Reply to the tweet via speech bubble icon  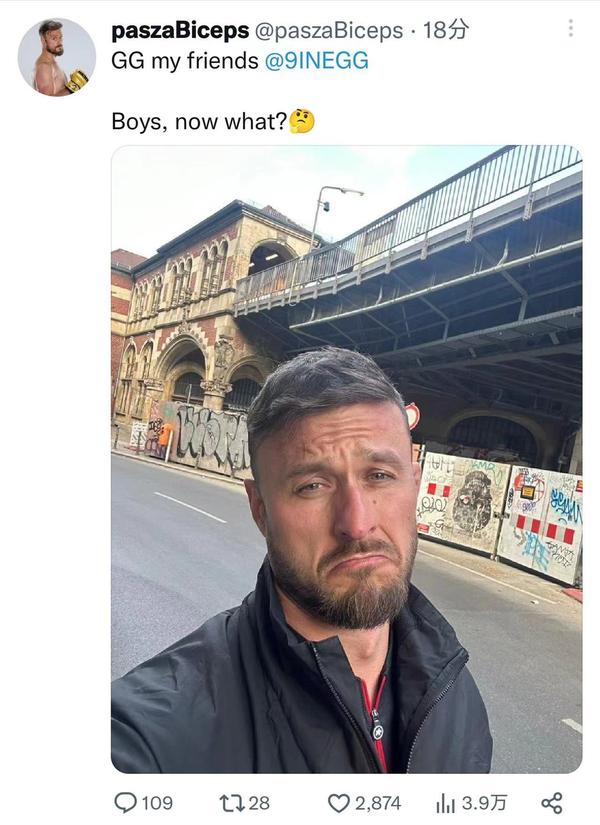pos(125,802)
